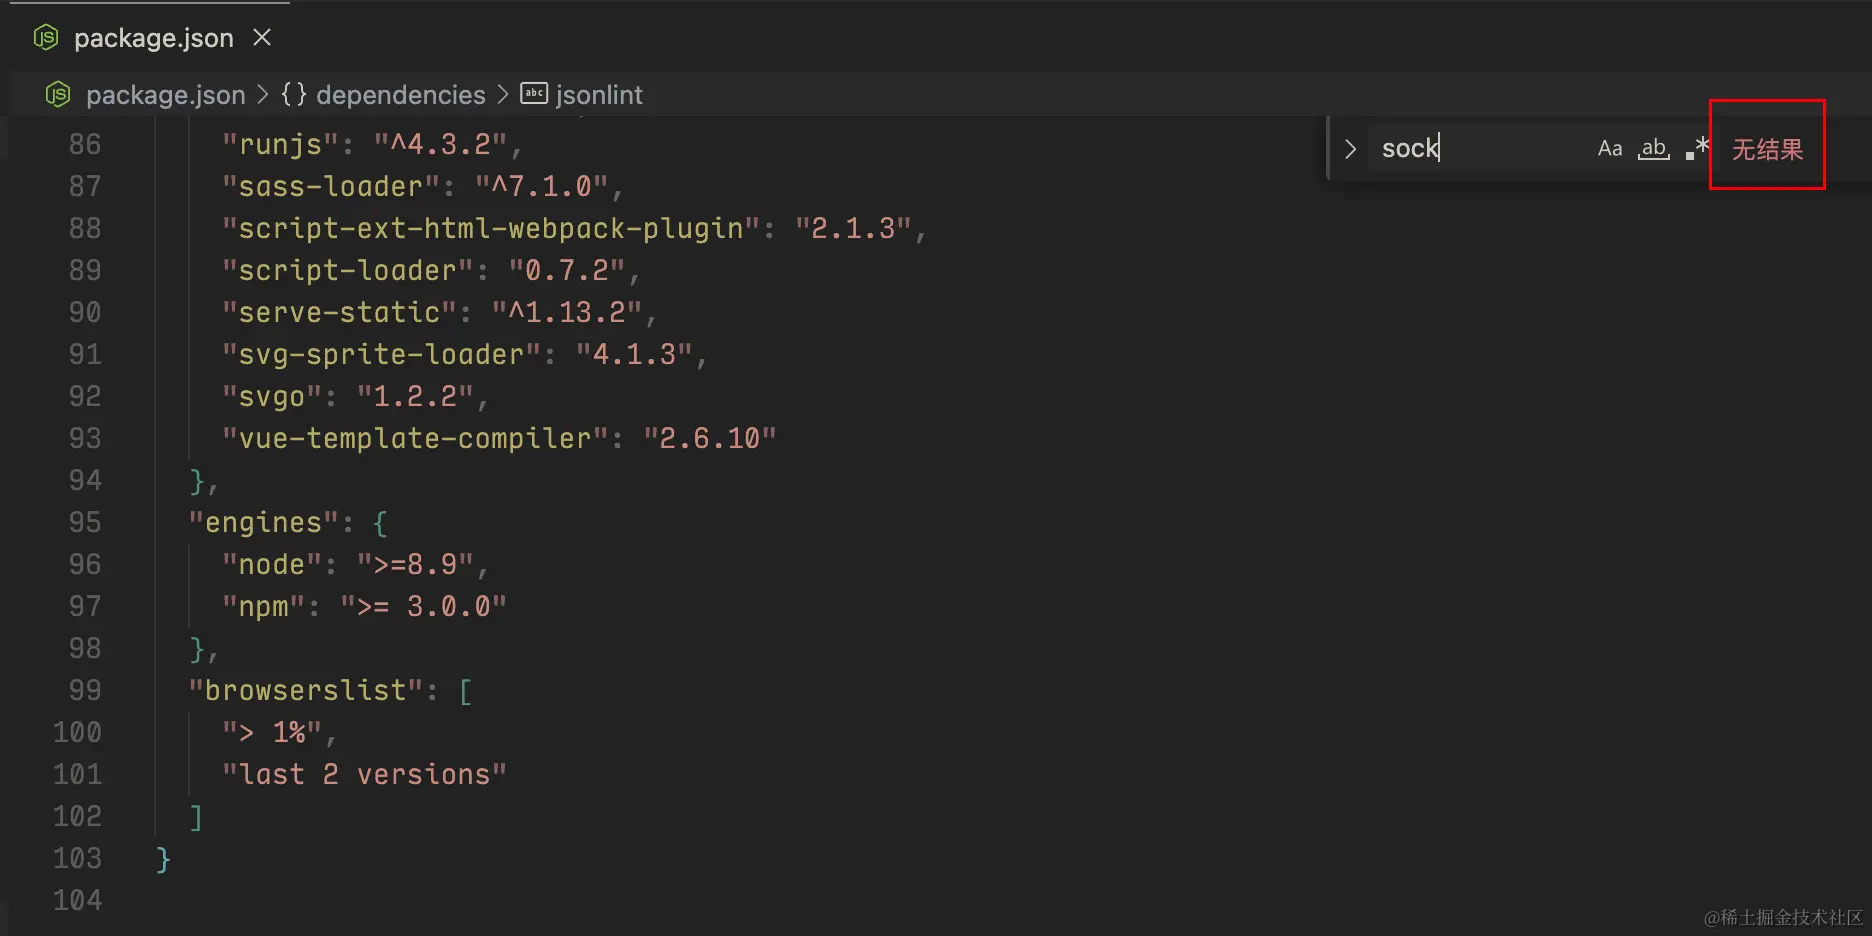Click the "sass-loader" dependency key

(330, 187)
